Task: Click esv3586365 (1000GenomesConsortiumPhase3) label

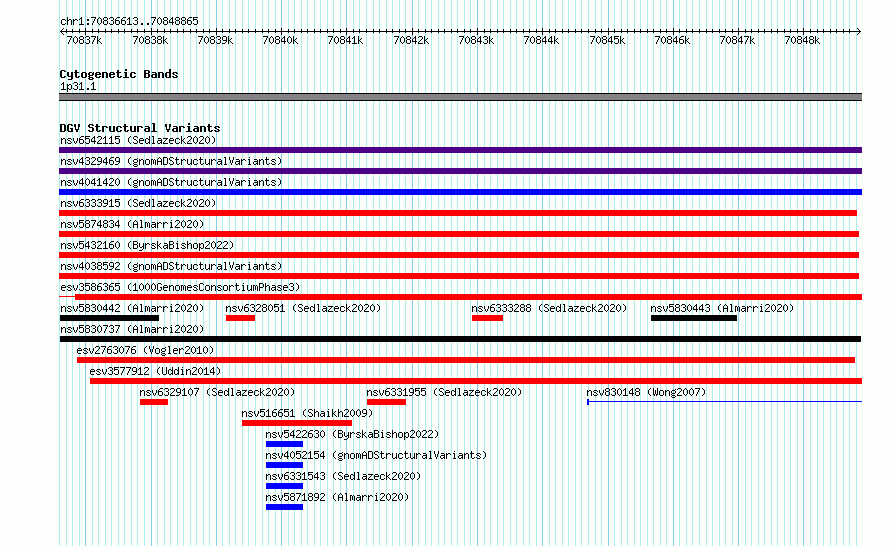Action: 180,287
